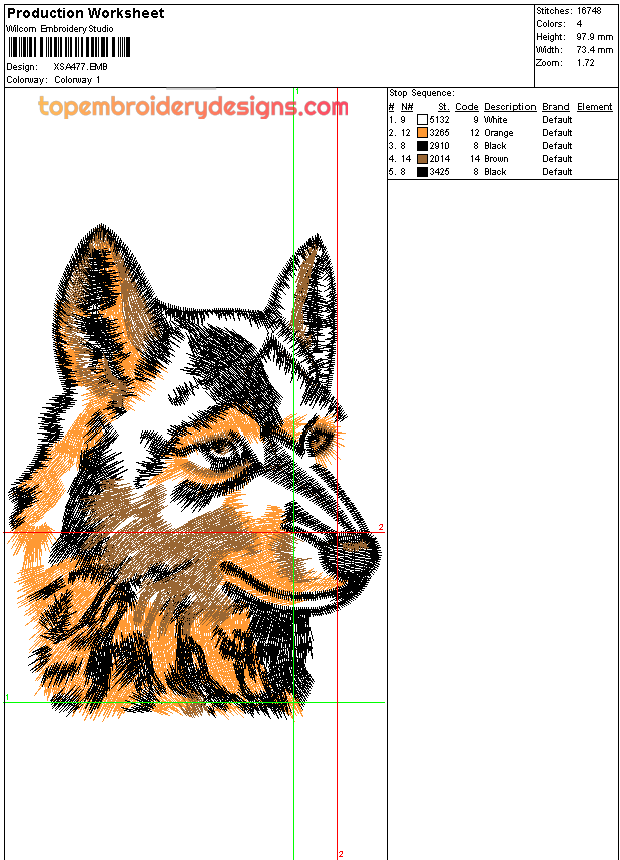
Task: Click the 'Brand' column header
Action: [556, 107]
